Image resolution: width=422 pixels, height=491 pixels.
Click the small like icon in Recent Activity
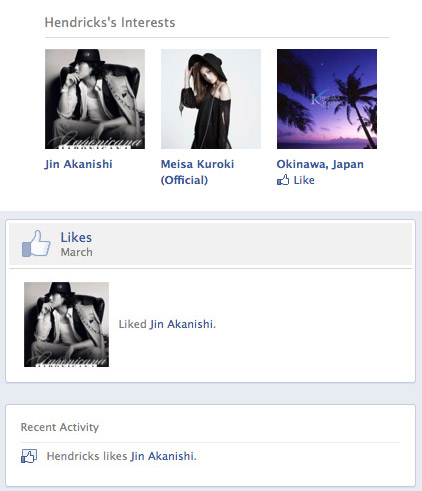tap(29, 456)
